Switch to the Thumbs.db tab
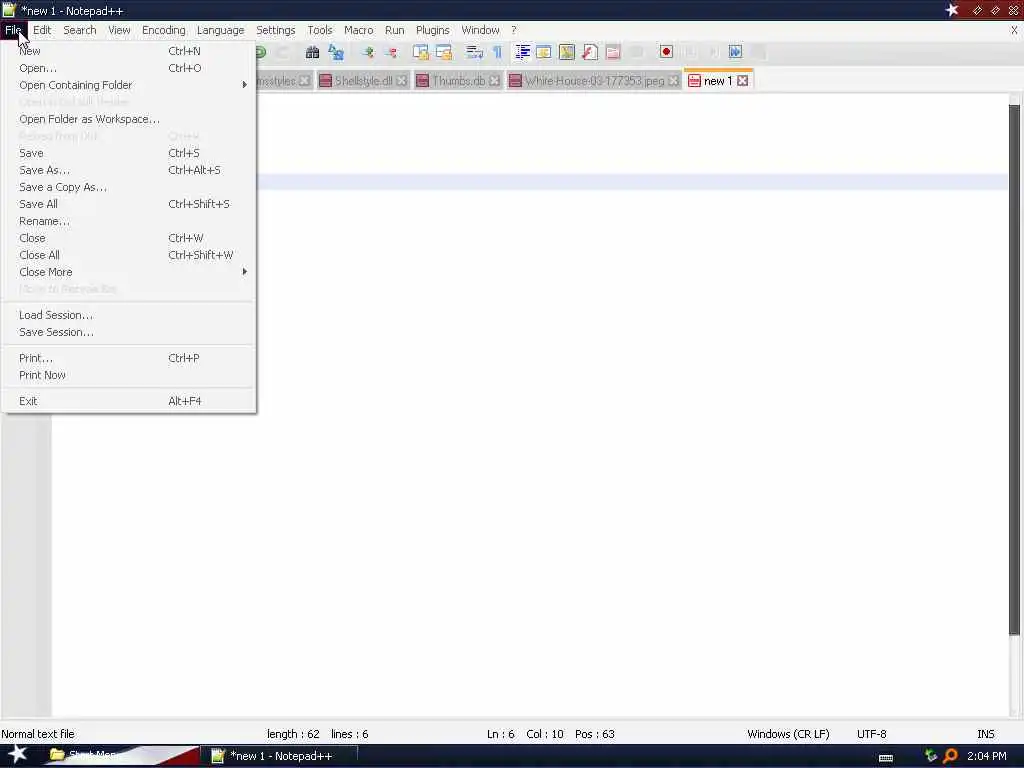The width and height of the screenshot is (1024, 768). [458, 80]
